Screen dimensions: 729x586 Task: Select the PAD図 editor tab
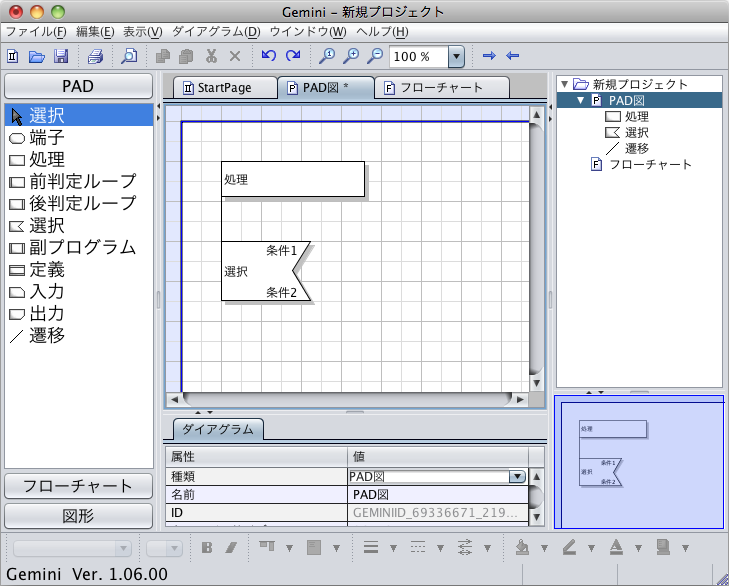point(325,87)
